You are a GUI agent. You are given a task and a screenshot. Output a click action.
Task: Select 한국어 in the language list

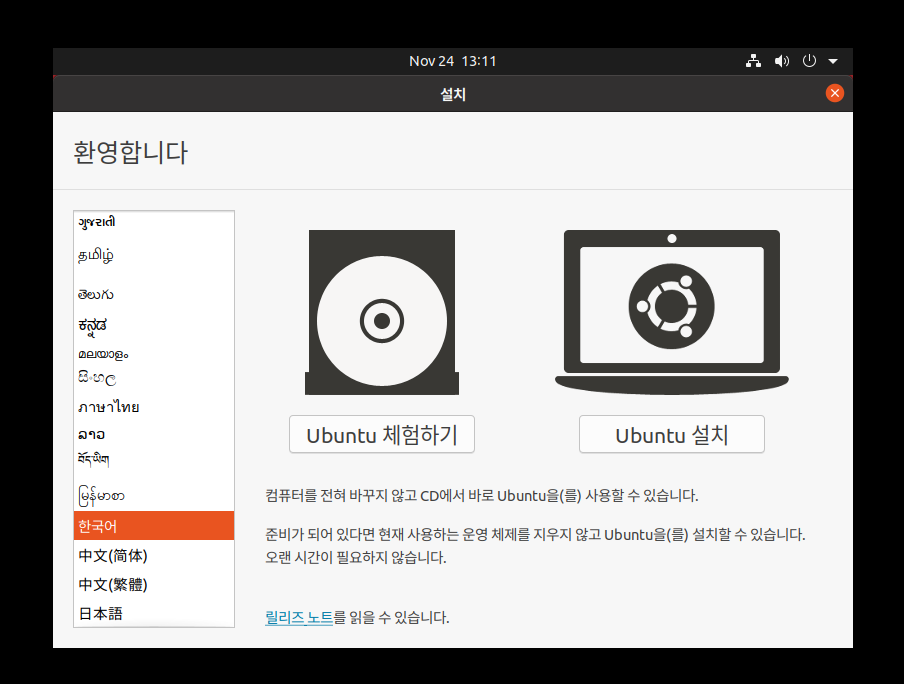(154, 525)
